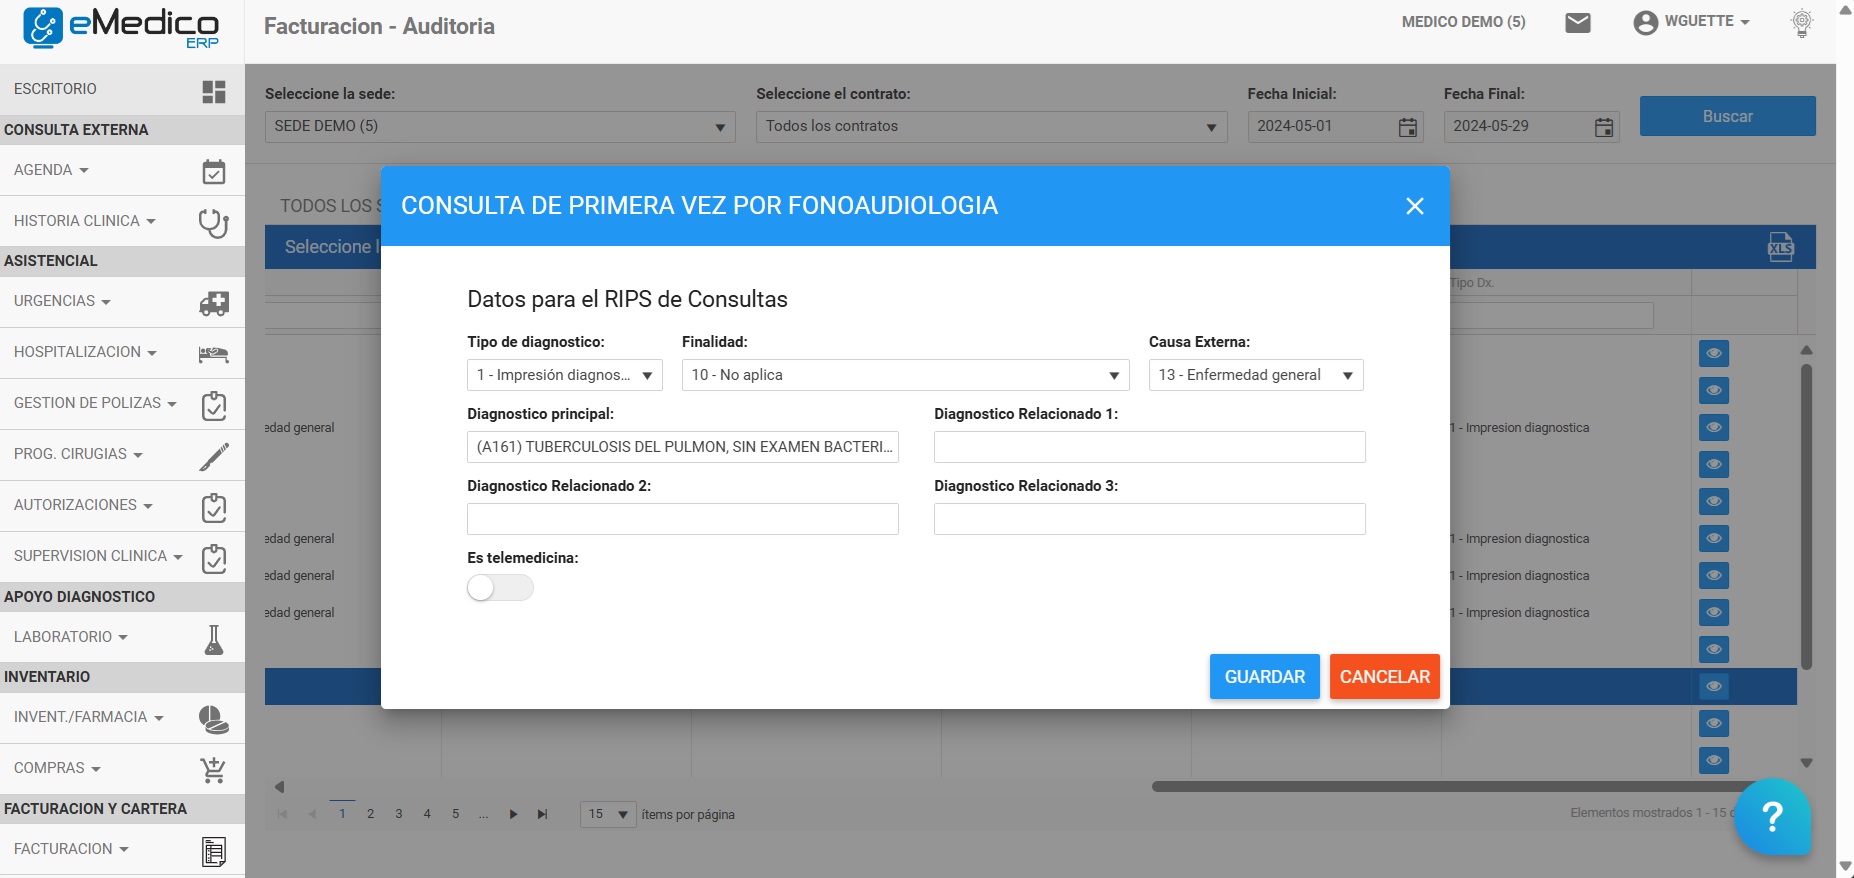
Task: Click Diagnostico Relacionado 2 field
Action: coord(683,519)
